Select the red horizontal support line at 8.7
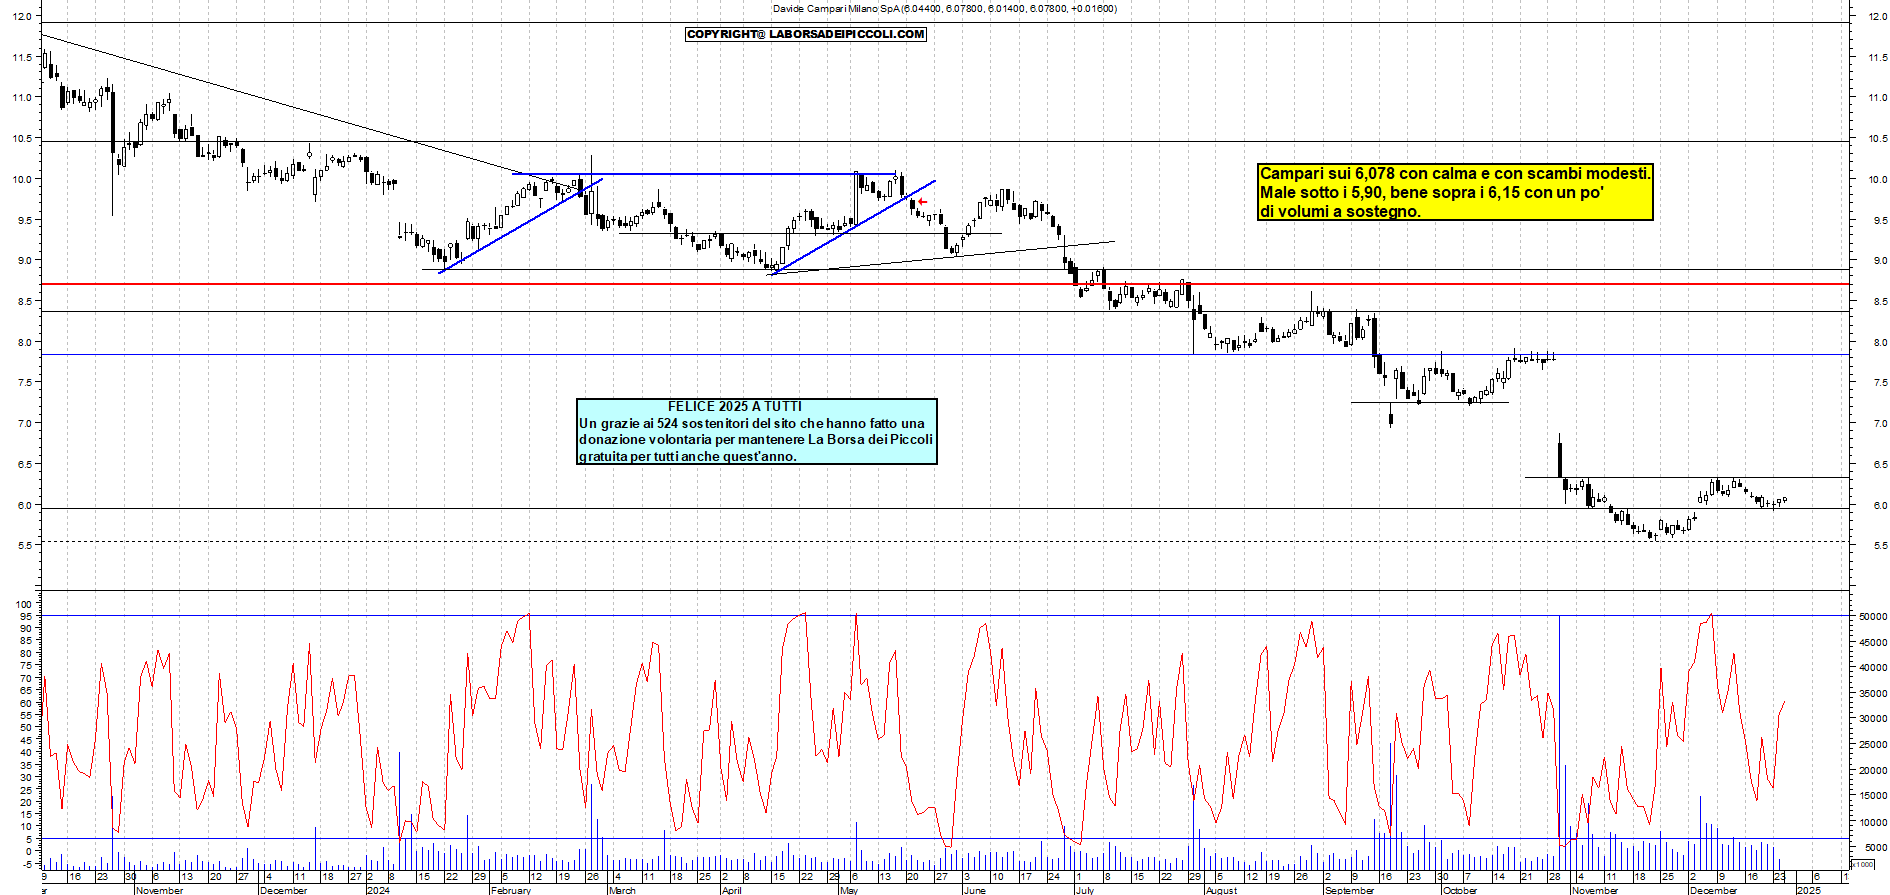 tap(945, 284)
